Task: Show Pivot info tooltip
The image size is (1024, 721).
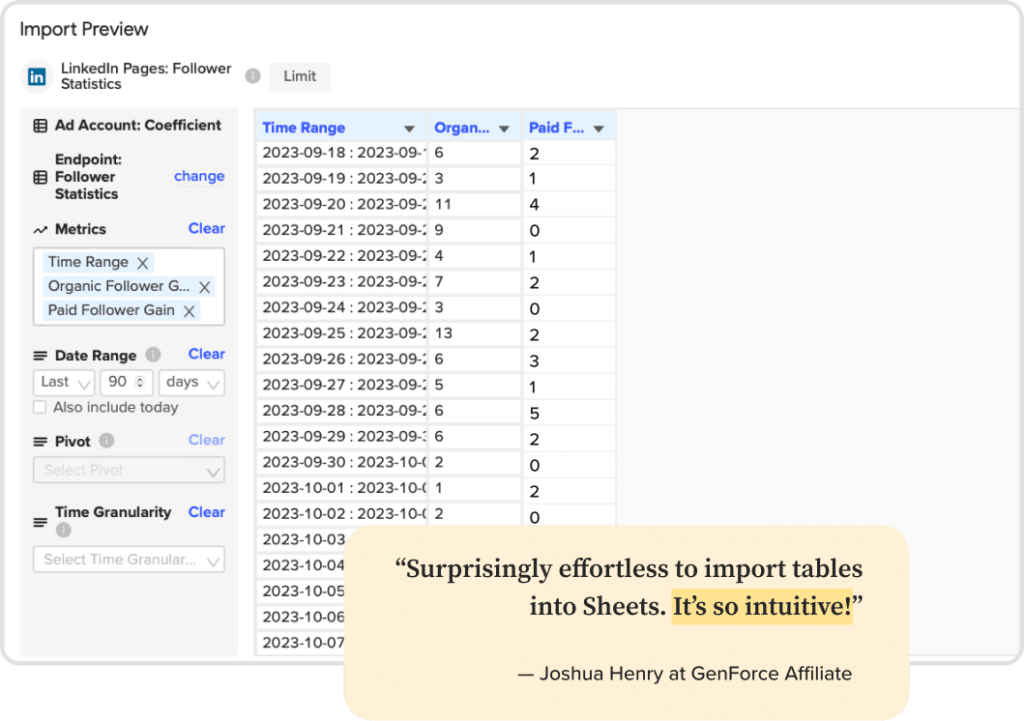Action: [x=106, y=441]
